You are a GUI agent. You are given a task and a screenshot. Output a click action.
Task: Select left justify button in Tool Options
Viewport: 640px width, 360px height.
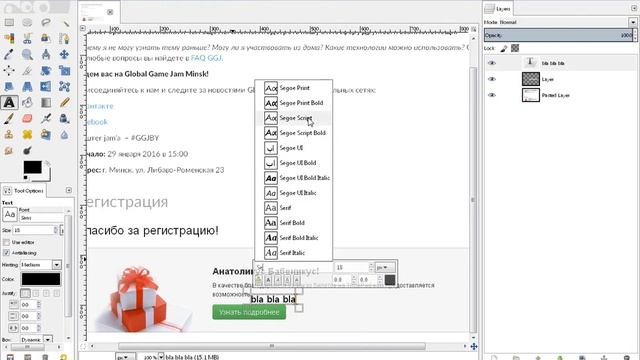pyautogui.click(x=25, y=293)
